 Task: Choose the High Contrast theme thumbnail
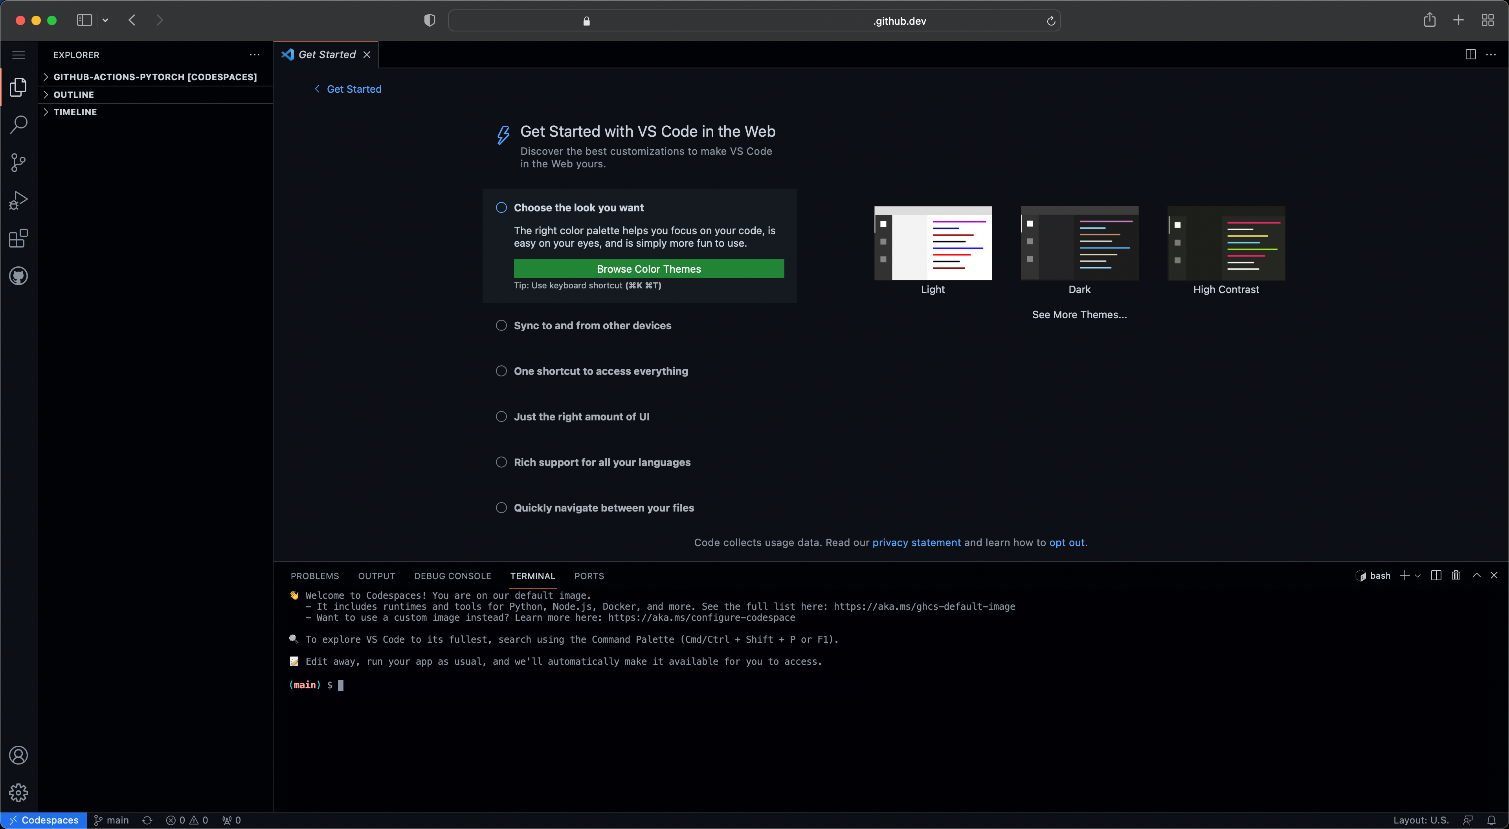pyautogui.click(x=1226, y=243)
